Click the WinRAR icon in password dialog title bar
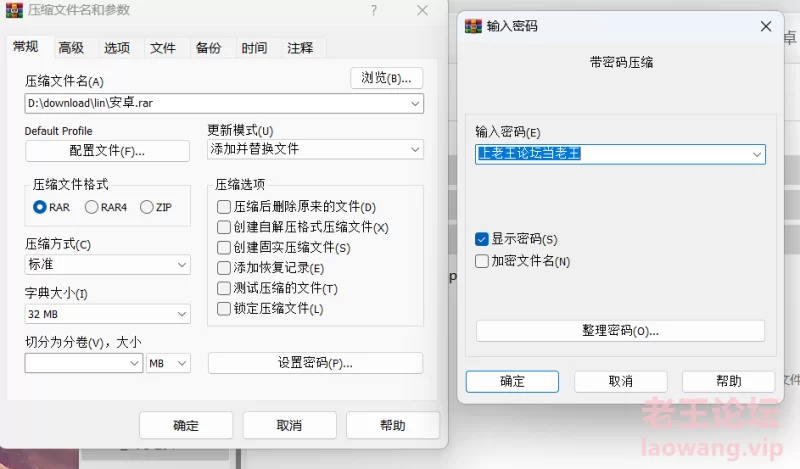 pos(474,27)
